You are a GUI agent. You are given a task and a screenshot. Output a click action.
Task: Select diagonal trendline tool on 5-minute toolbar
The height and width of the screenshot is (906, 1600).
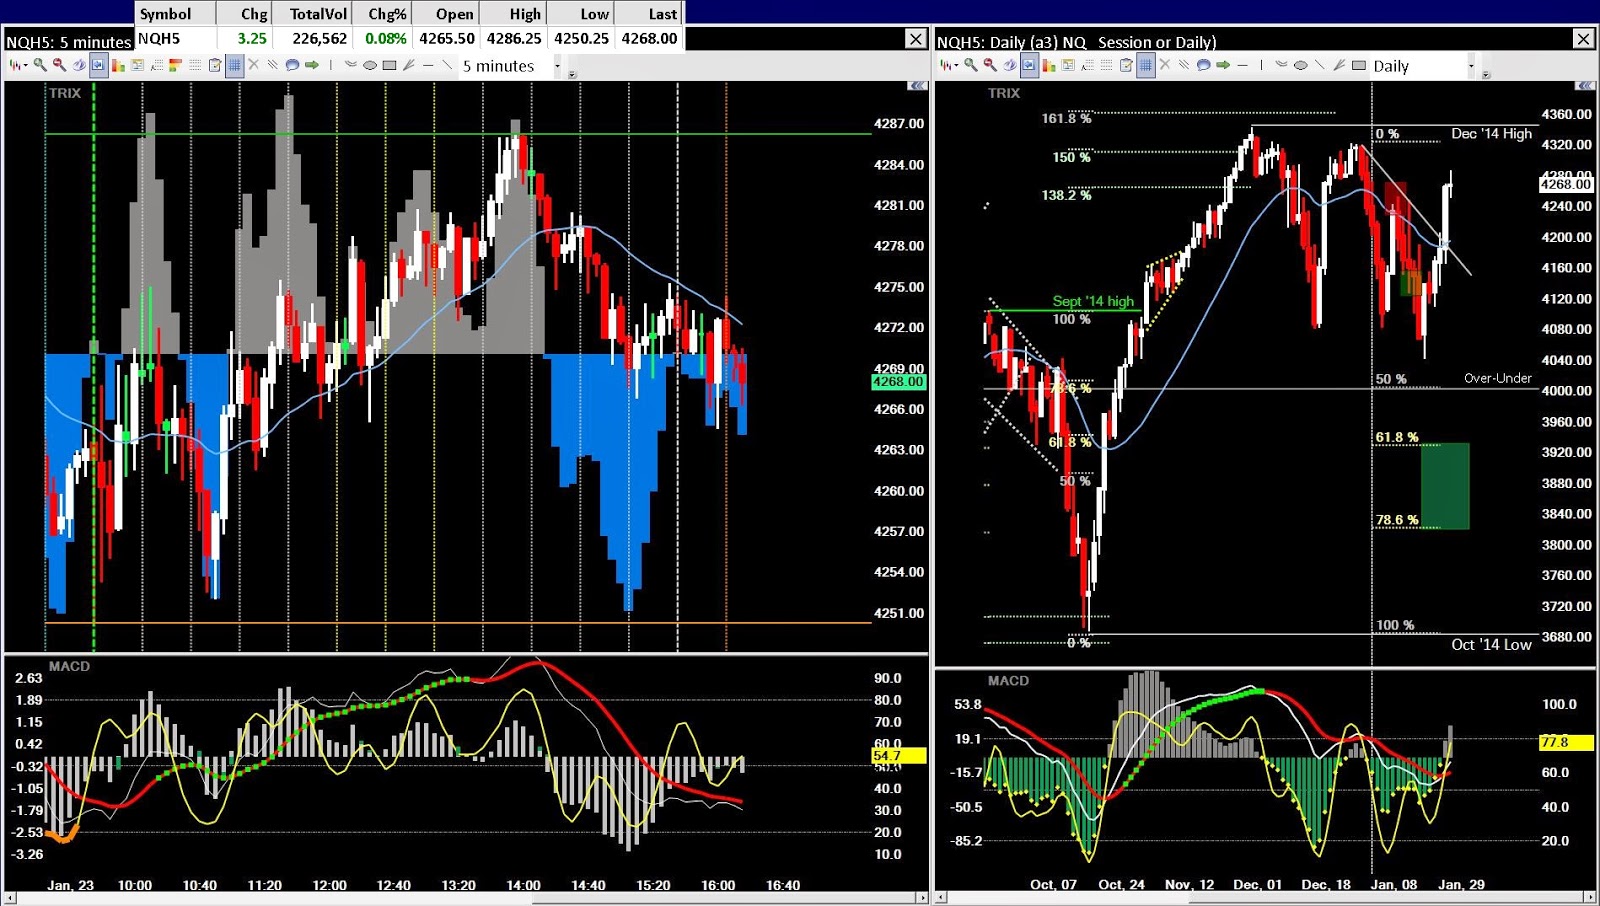click(x=447, y=65)
